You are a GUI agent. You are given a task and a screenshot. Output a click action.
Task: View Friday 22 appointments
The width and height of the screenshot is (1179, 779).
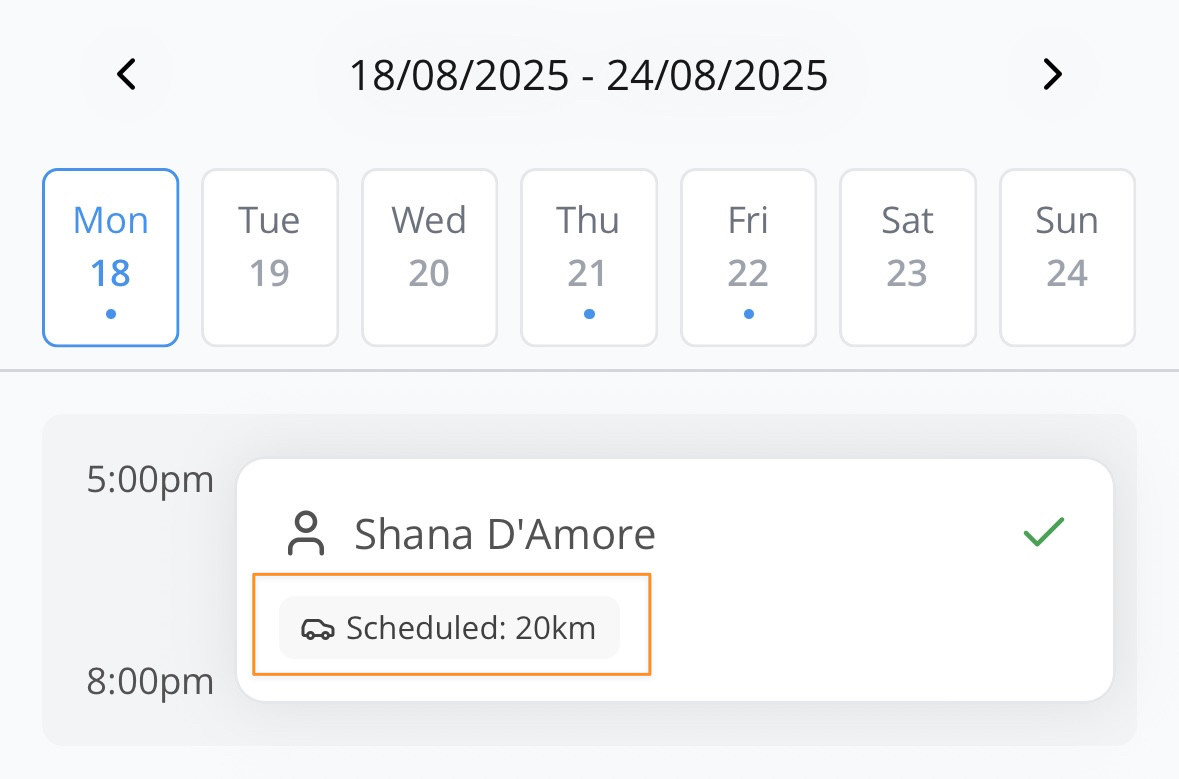pos(748,257)
